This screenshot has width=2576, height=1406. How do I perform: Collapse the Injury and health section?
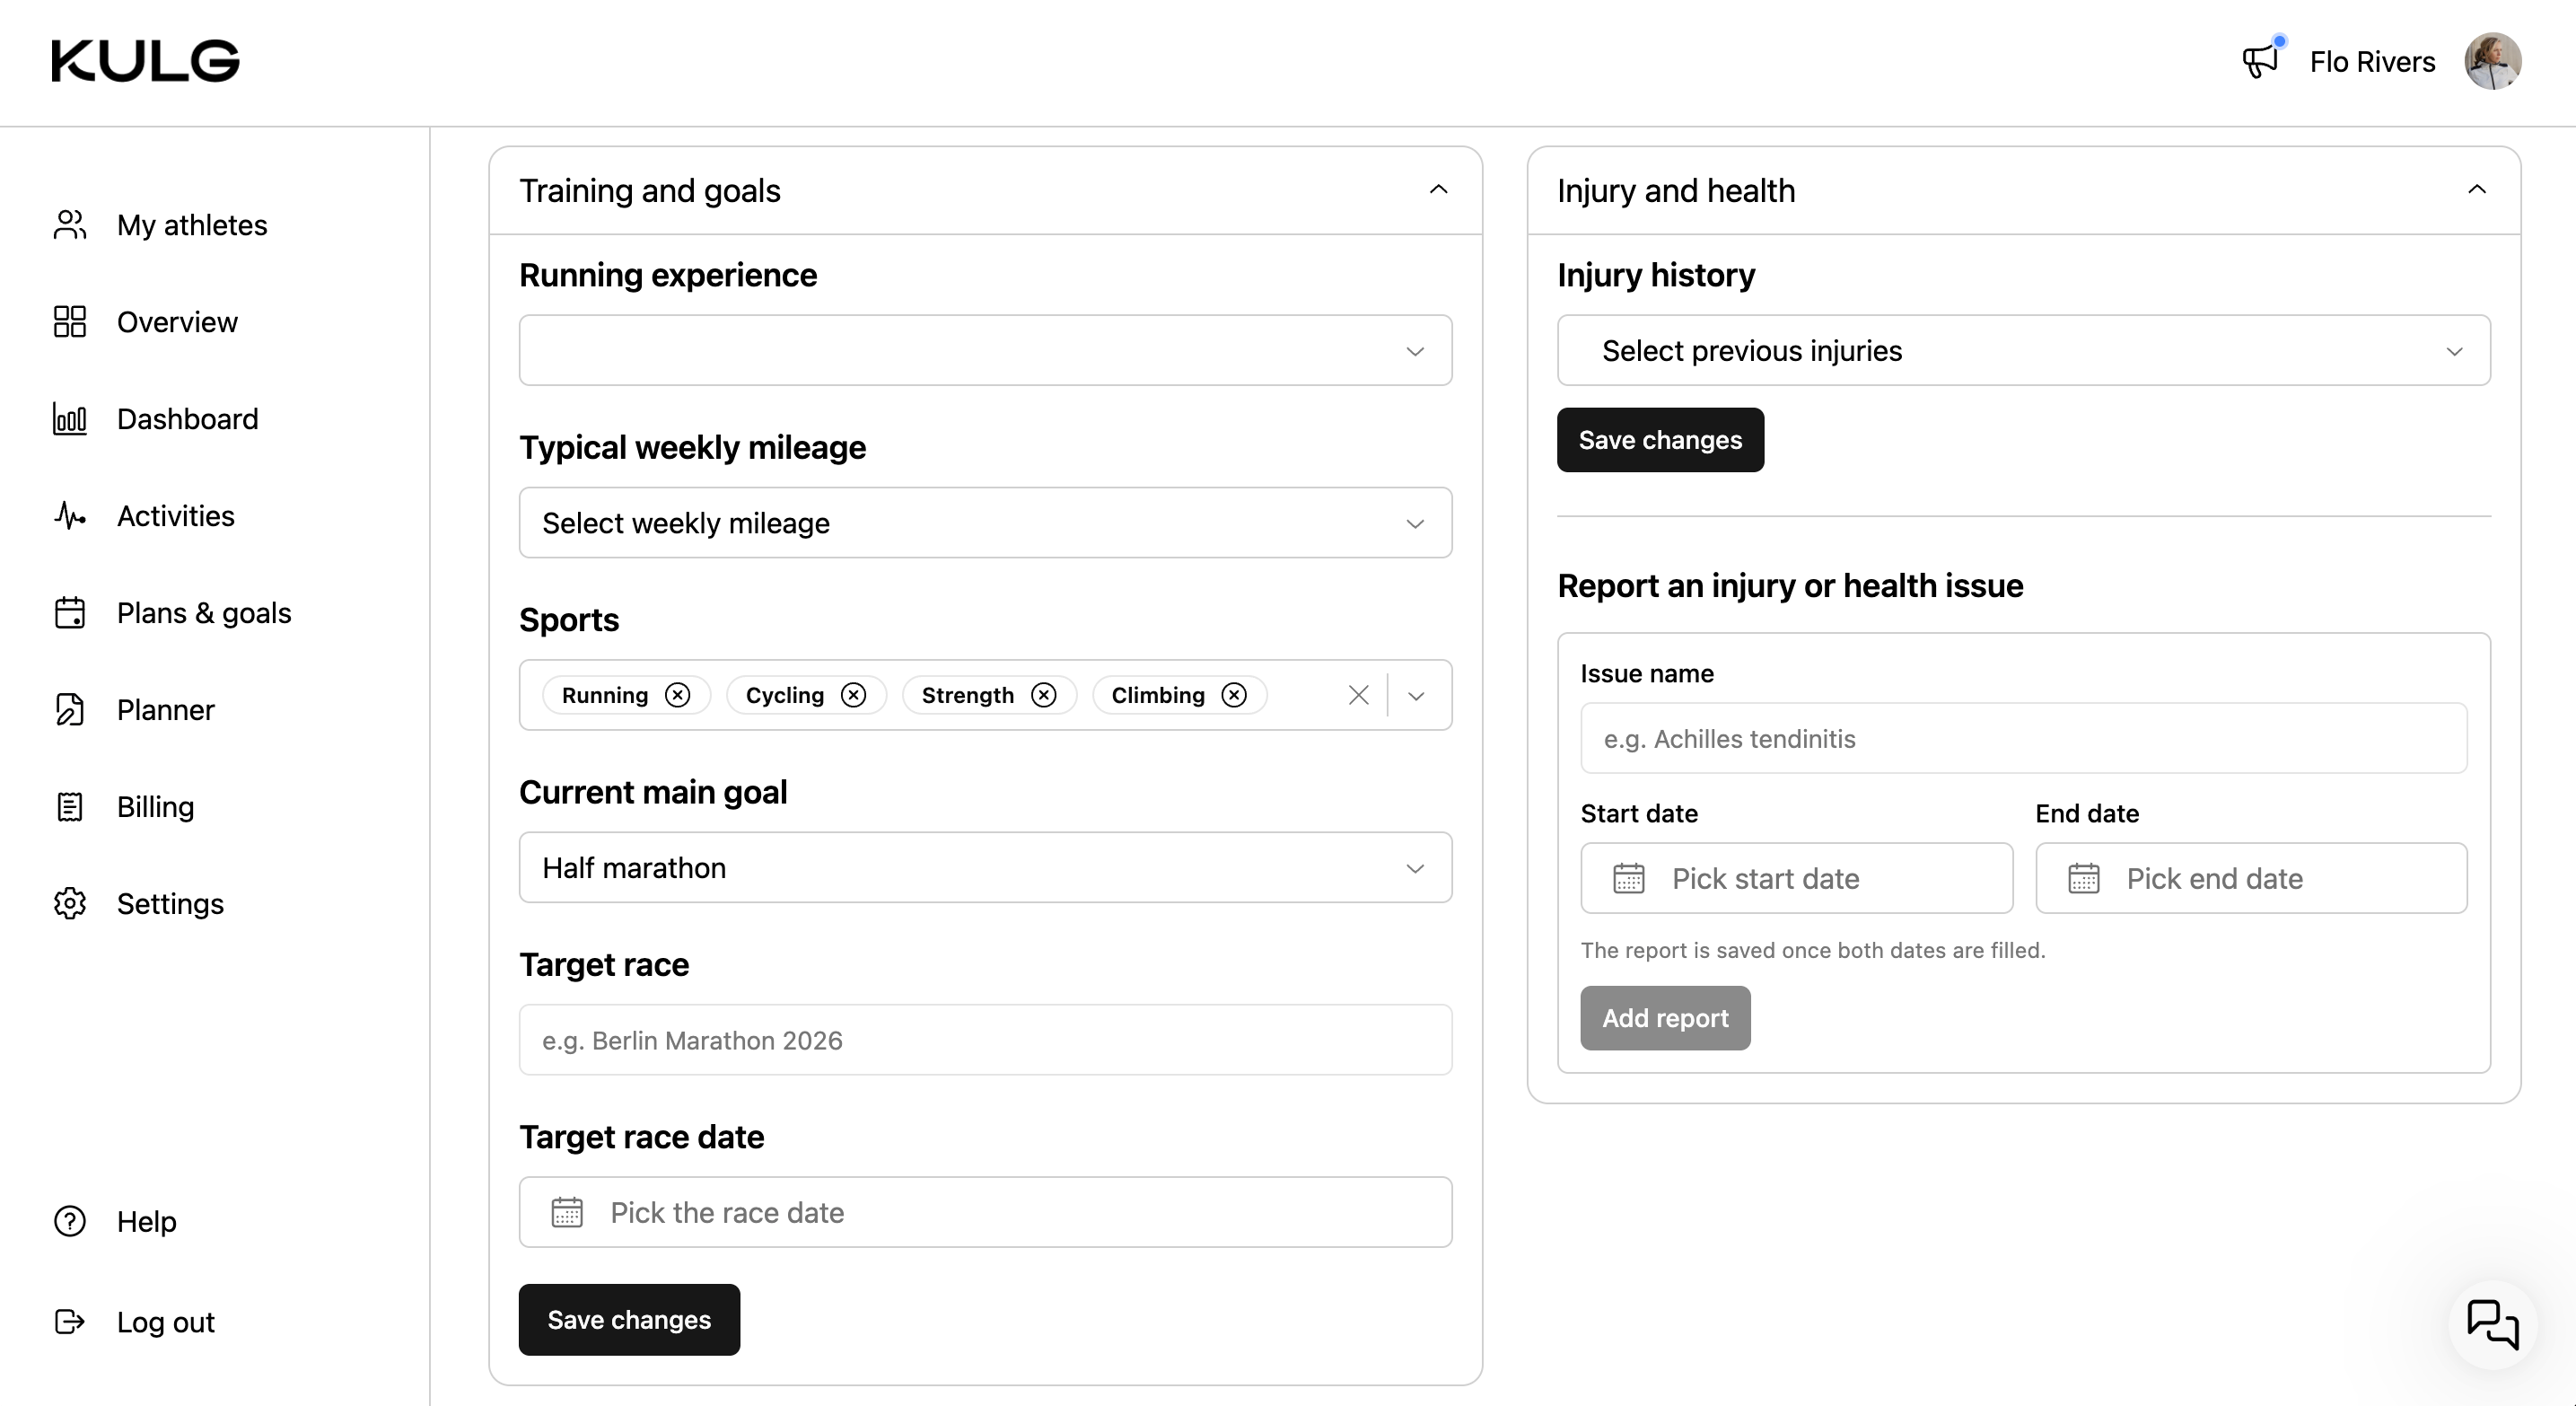coord(2477,190)
